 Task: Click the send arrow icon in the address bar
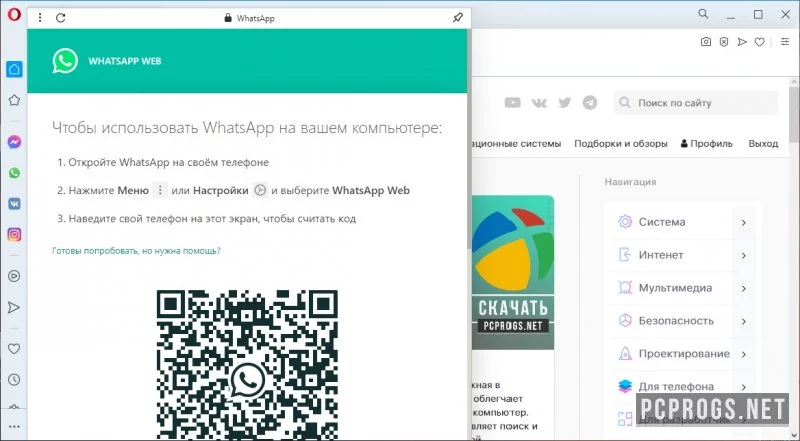(x=742, y=42)
